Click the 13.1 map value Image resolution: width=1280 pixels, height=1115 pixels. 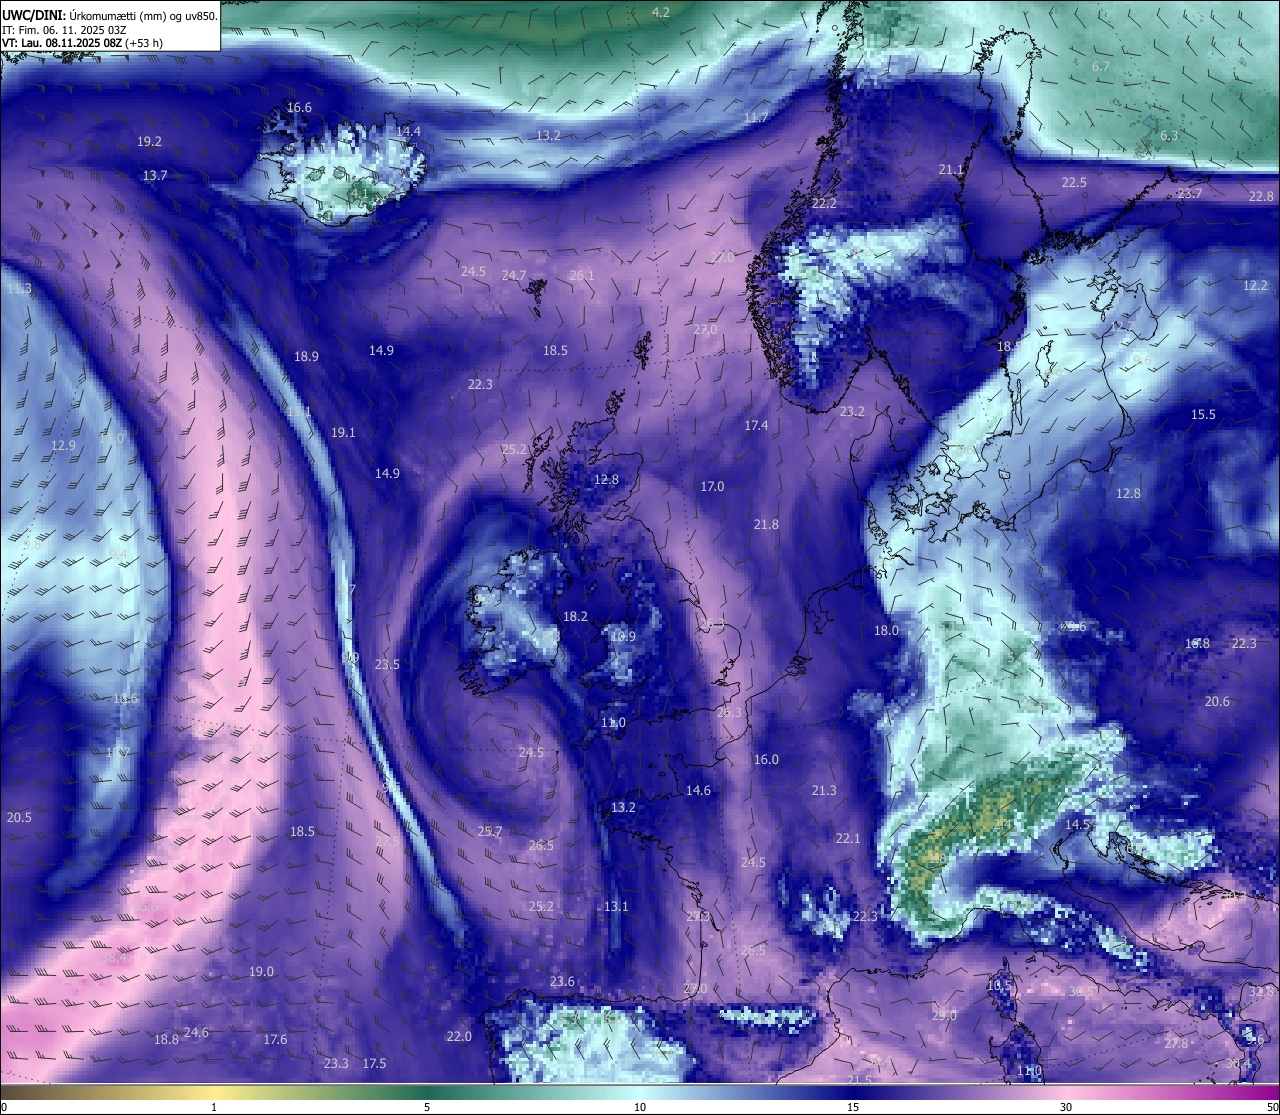(x=616, y=906)
